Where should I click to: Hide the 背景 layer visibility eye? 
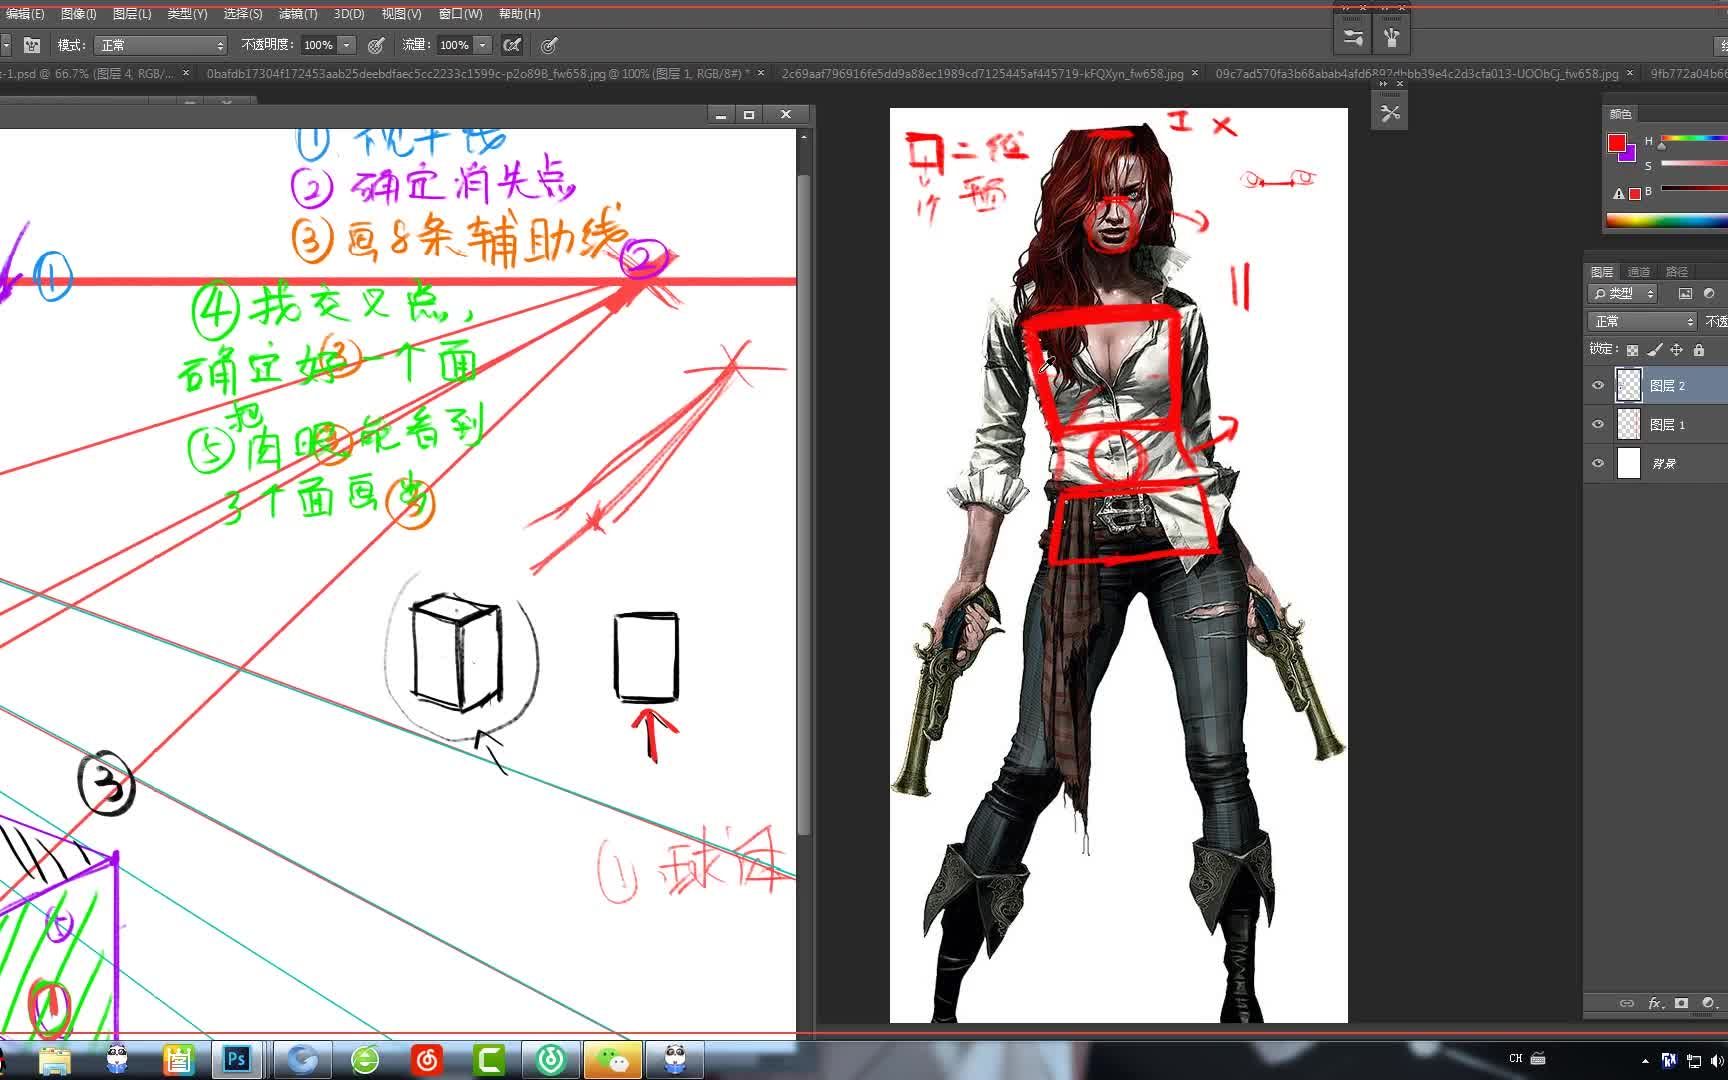(1598, 463)
